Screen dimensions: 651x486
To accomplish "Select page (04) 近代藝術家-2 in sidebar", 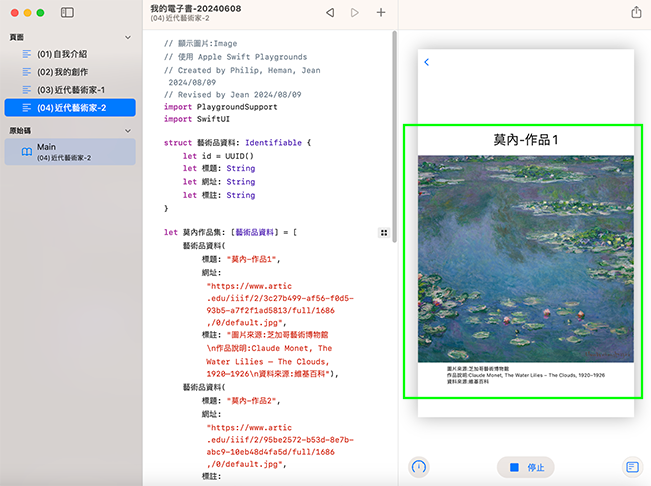I will pyautogui.click(x=69, y=107).
